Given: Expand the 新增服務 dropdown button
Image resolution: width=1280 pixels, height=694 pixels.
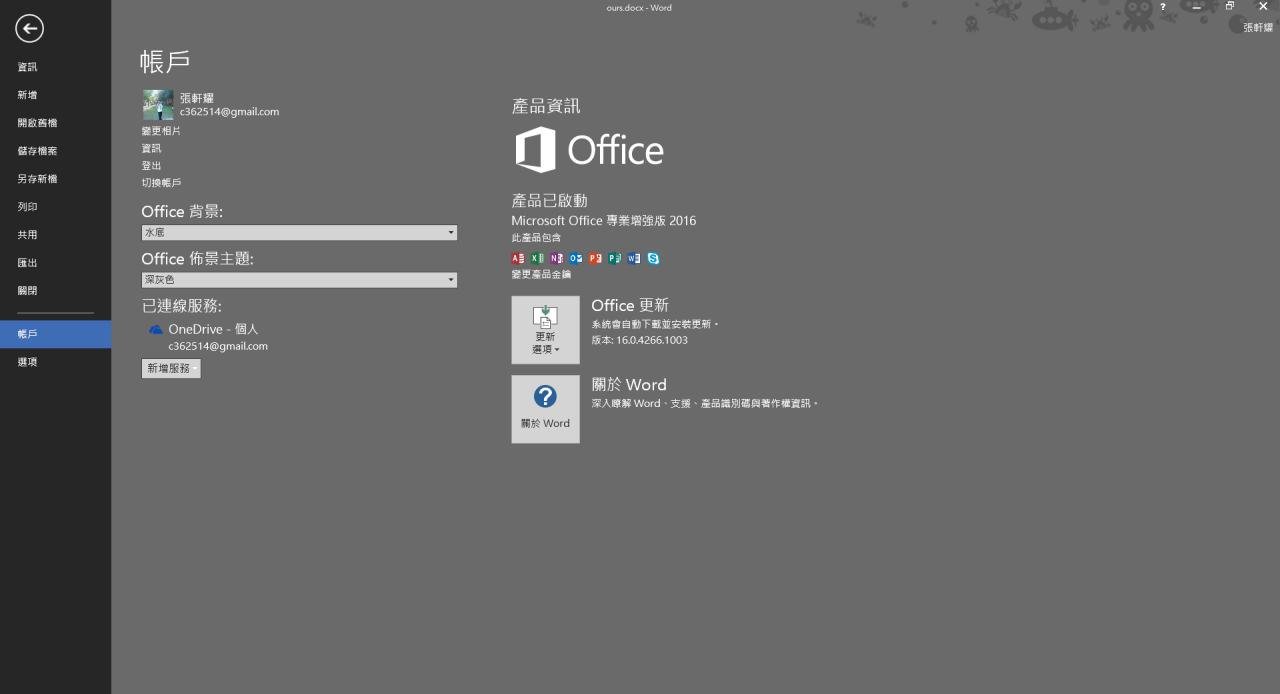Looking at the screenshot, I should click(171, 368).
